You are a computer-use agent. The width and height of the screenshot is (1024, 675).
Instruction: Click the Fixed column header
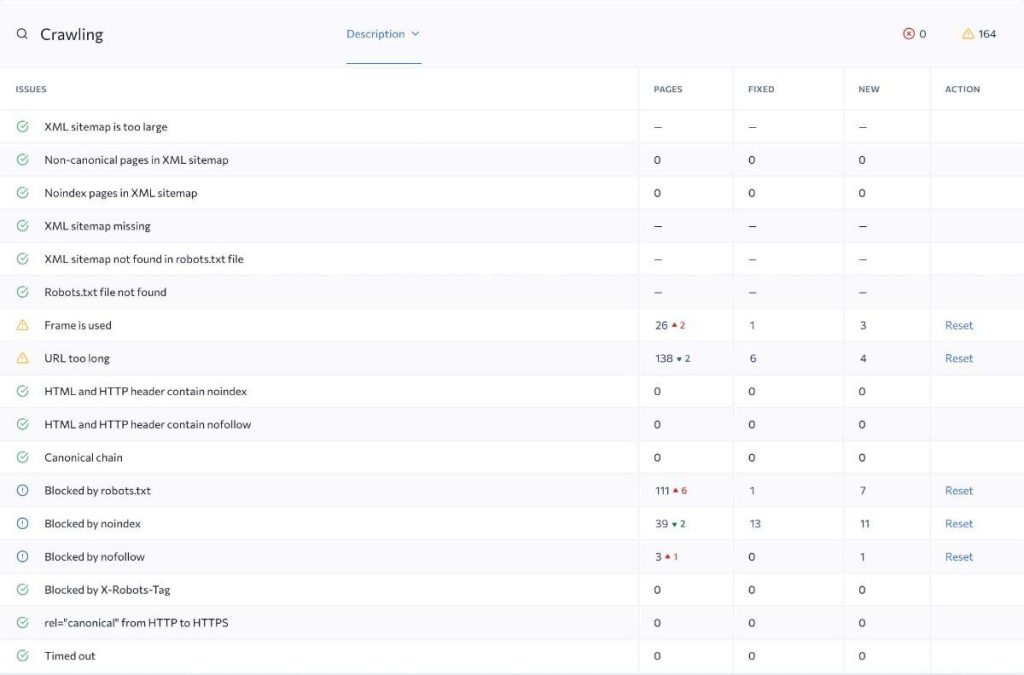pyautogui.click(x=761, y=89)
